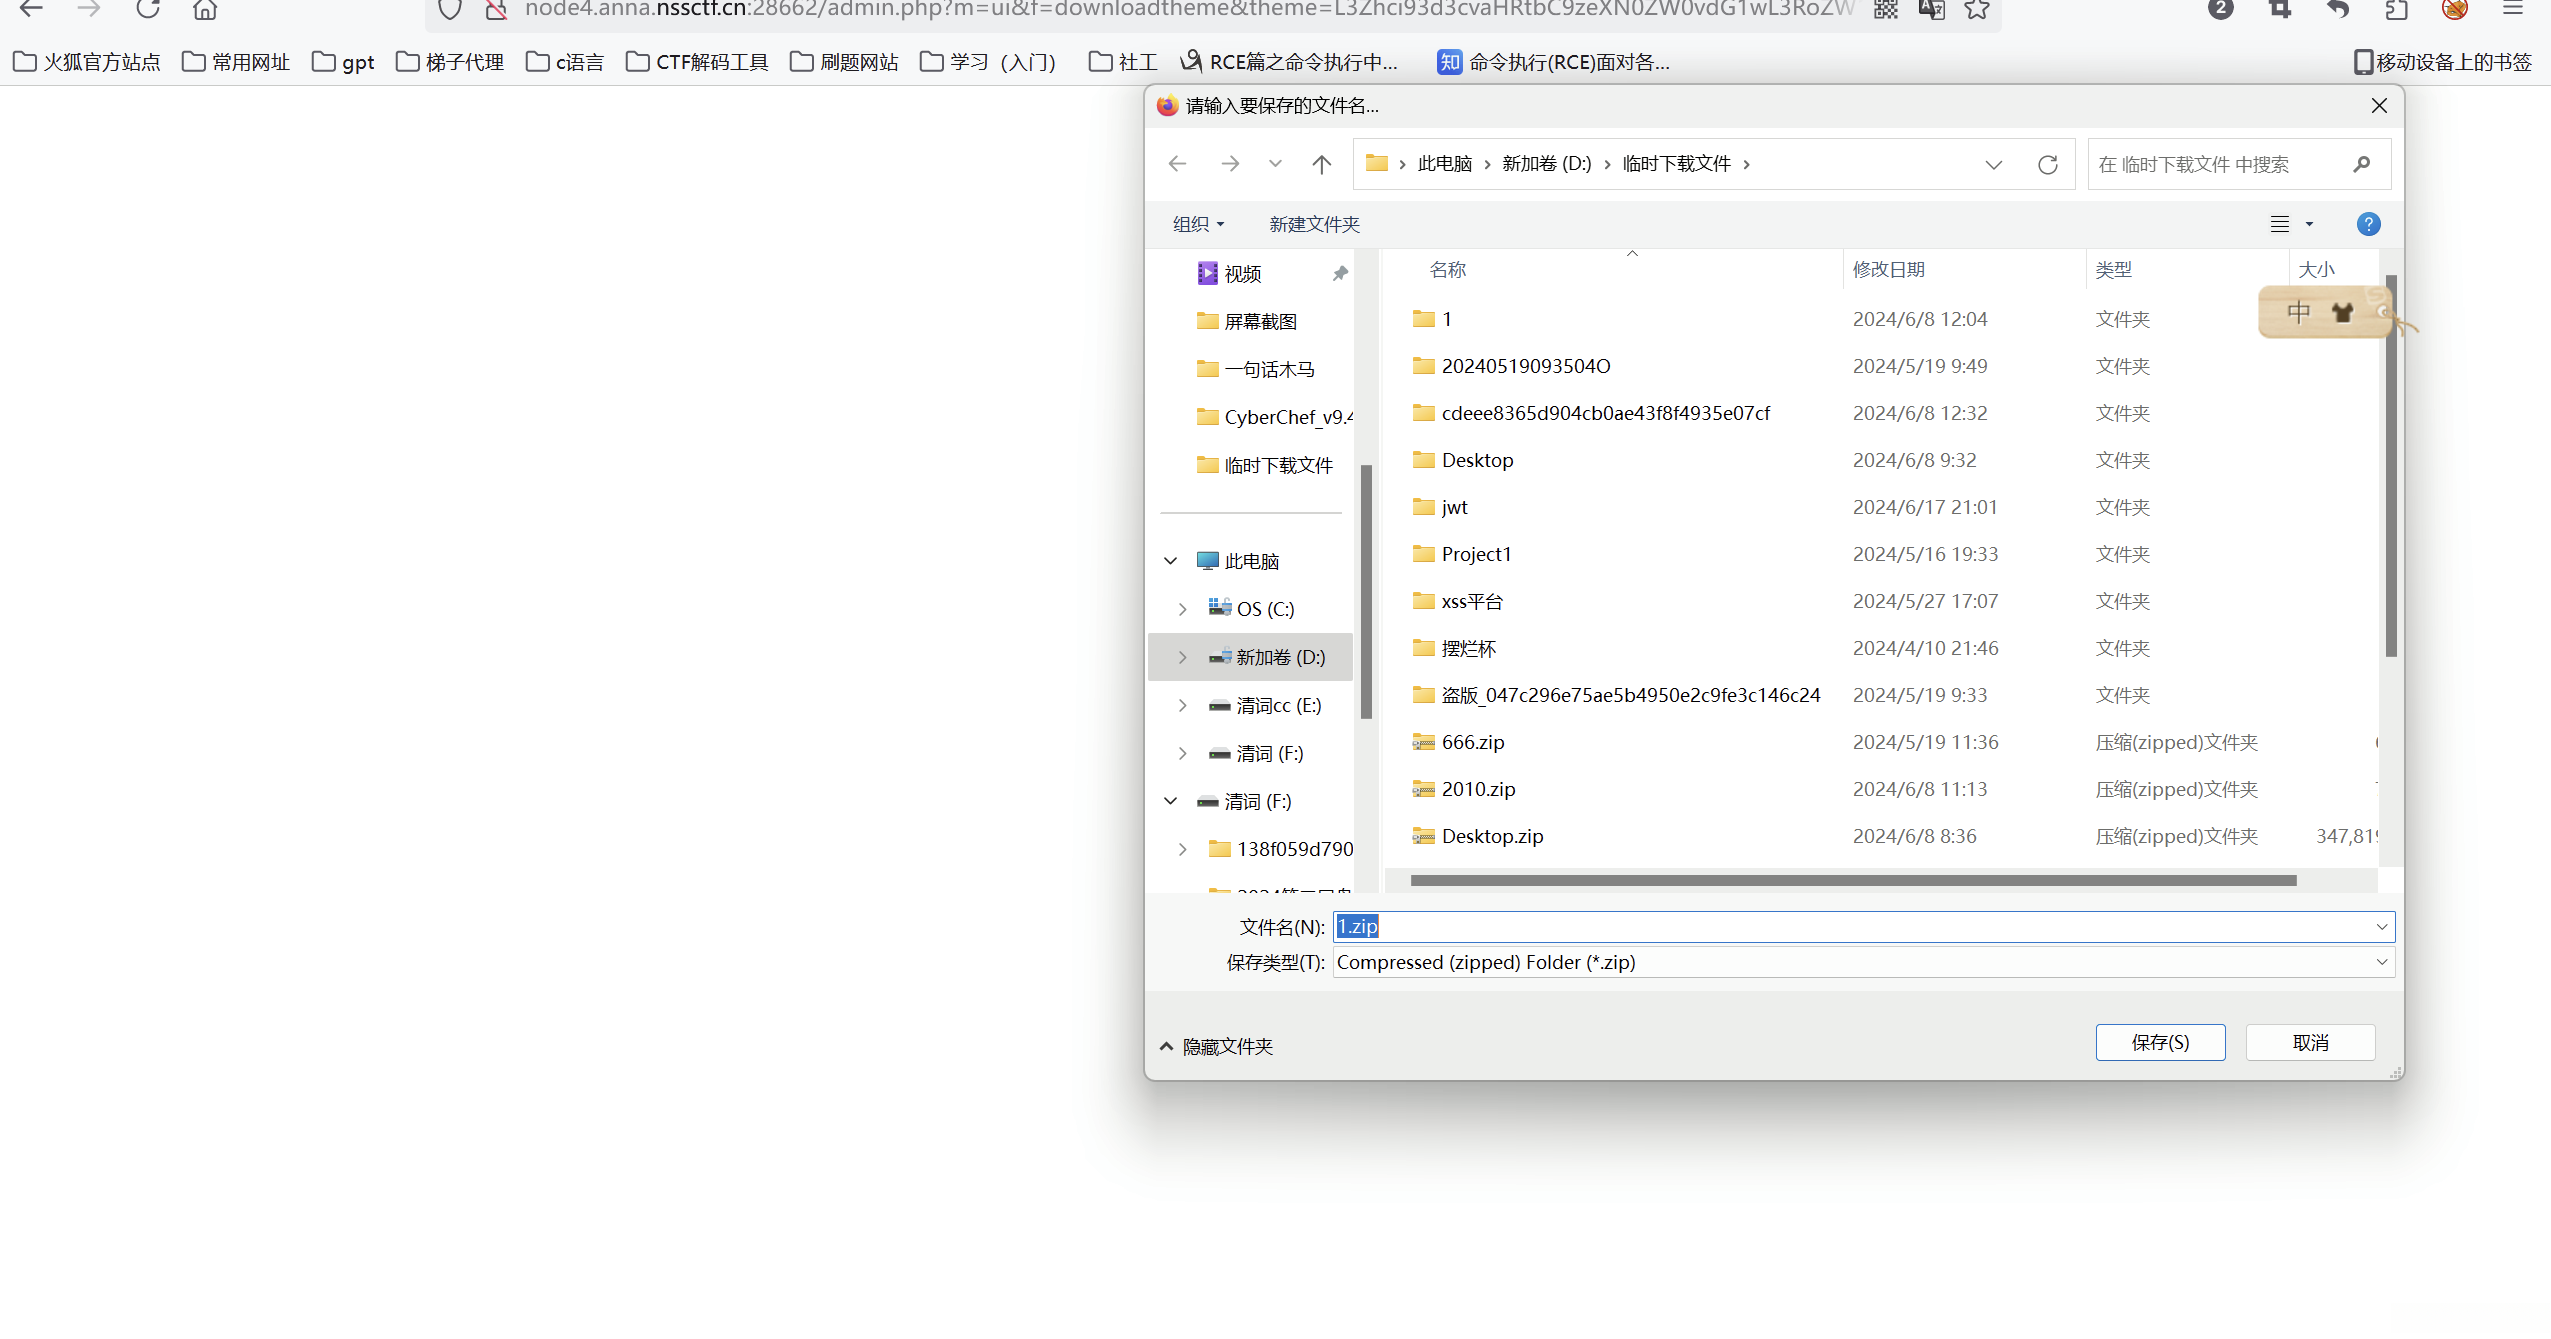Select the 666.zip file
This screenshot has width=2551, height=1339.
point(1472,742)
